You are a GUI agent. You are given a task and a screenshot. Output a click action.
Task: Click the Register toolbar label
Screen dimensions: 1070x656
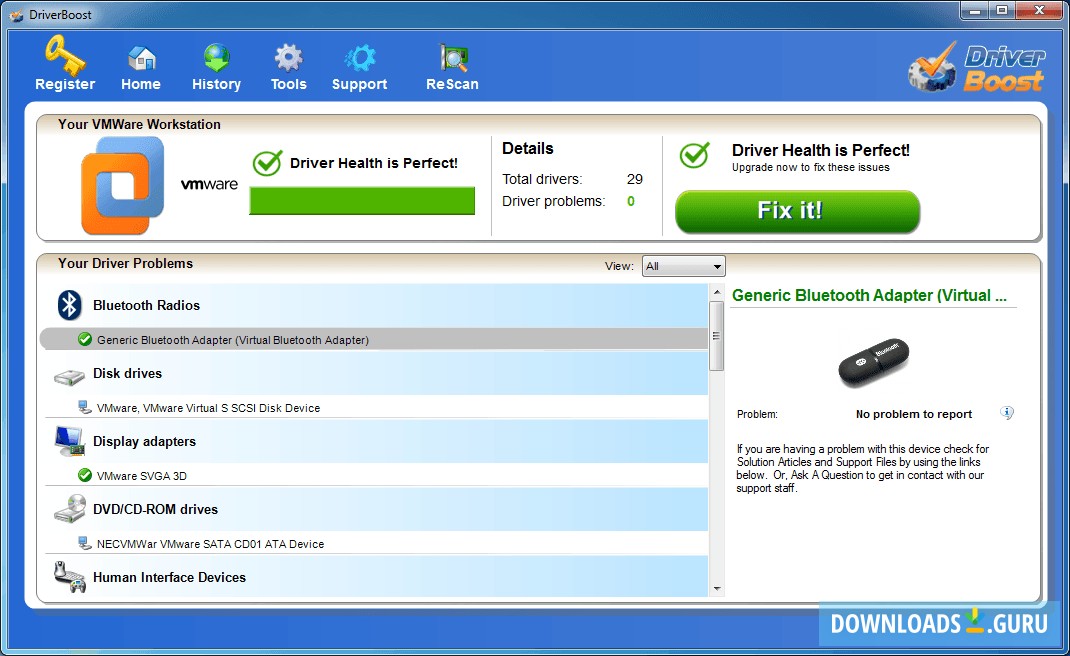pyautogui.click(x=65, y=84)
